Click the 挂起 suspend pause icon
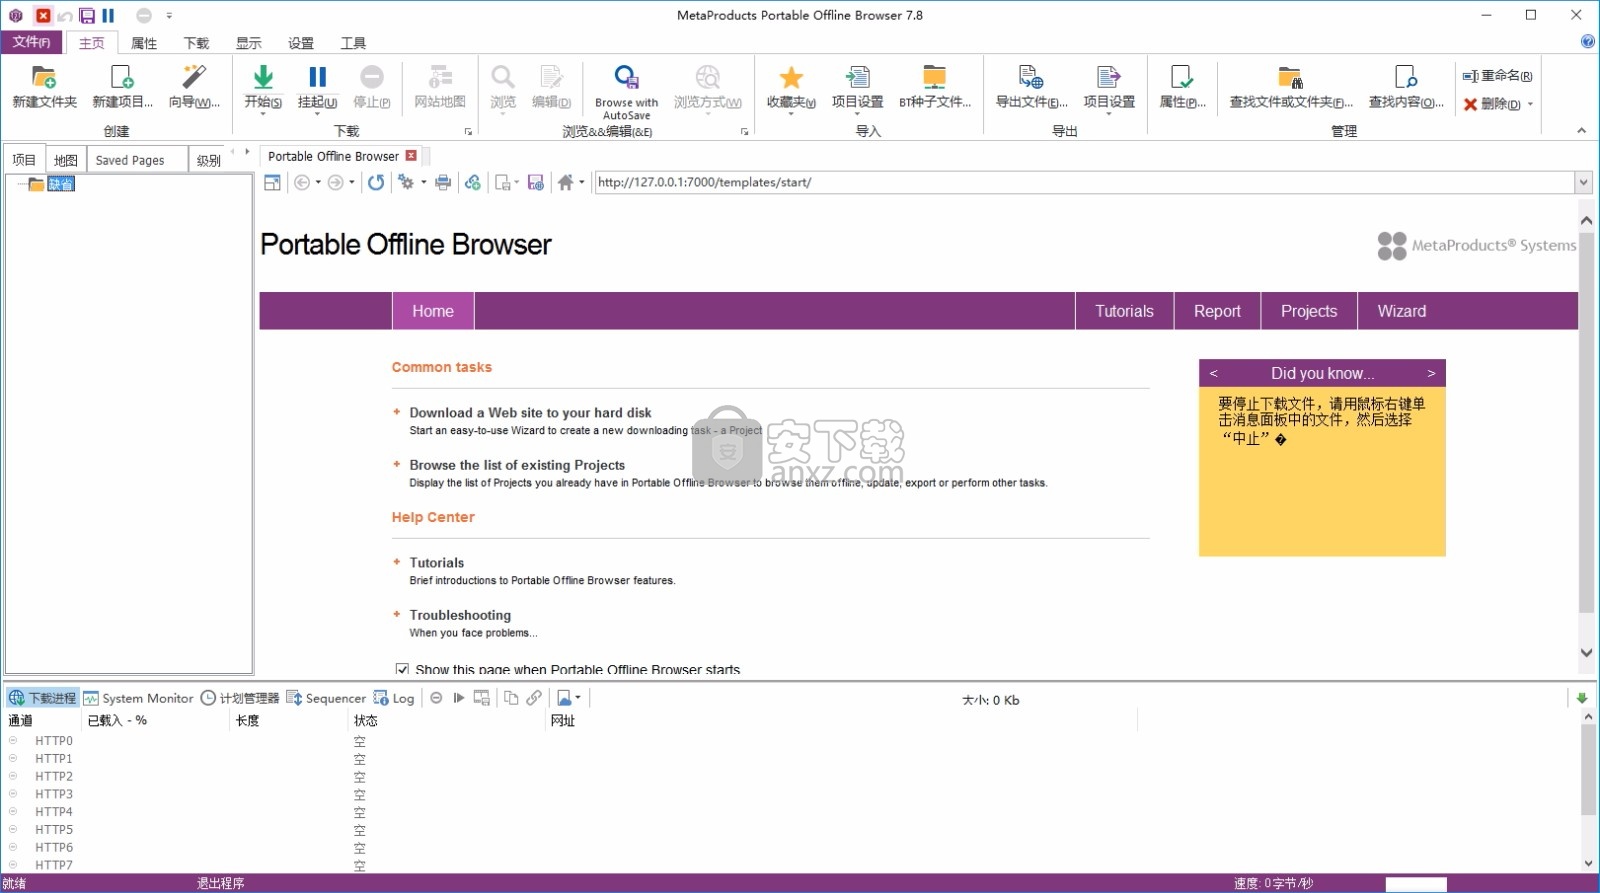This screenshot has width=1600, height=893. click(x=317, y=78)
